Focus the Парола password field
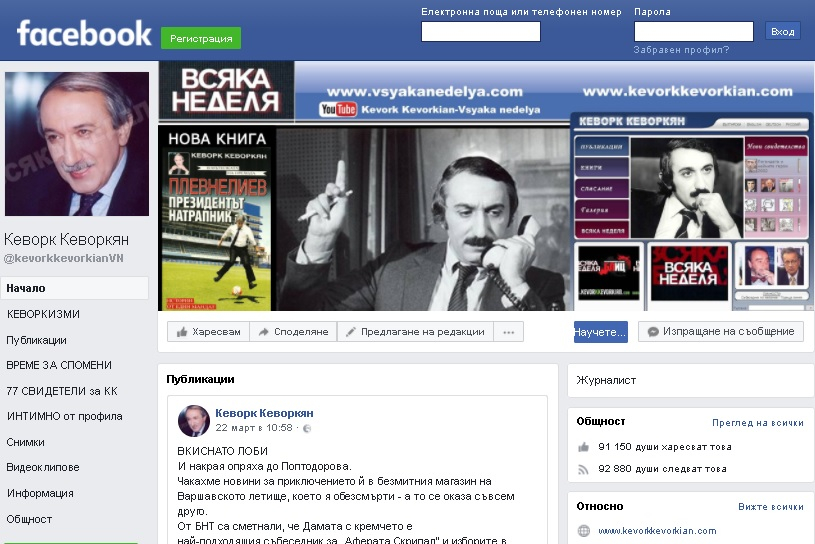Image resolution: width=815 pixels, height=544 pixels. 693,31
